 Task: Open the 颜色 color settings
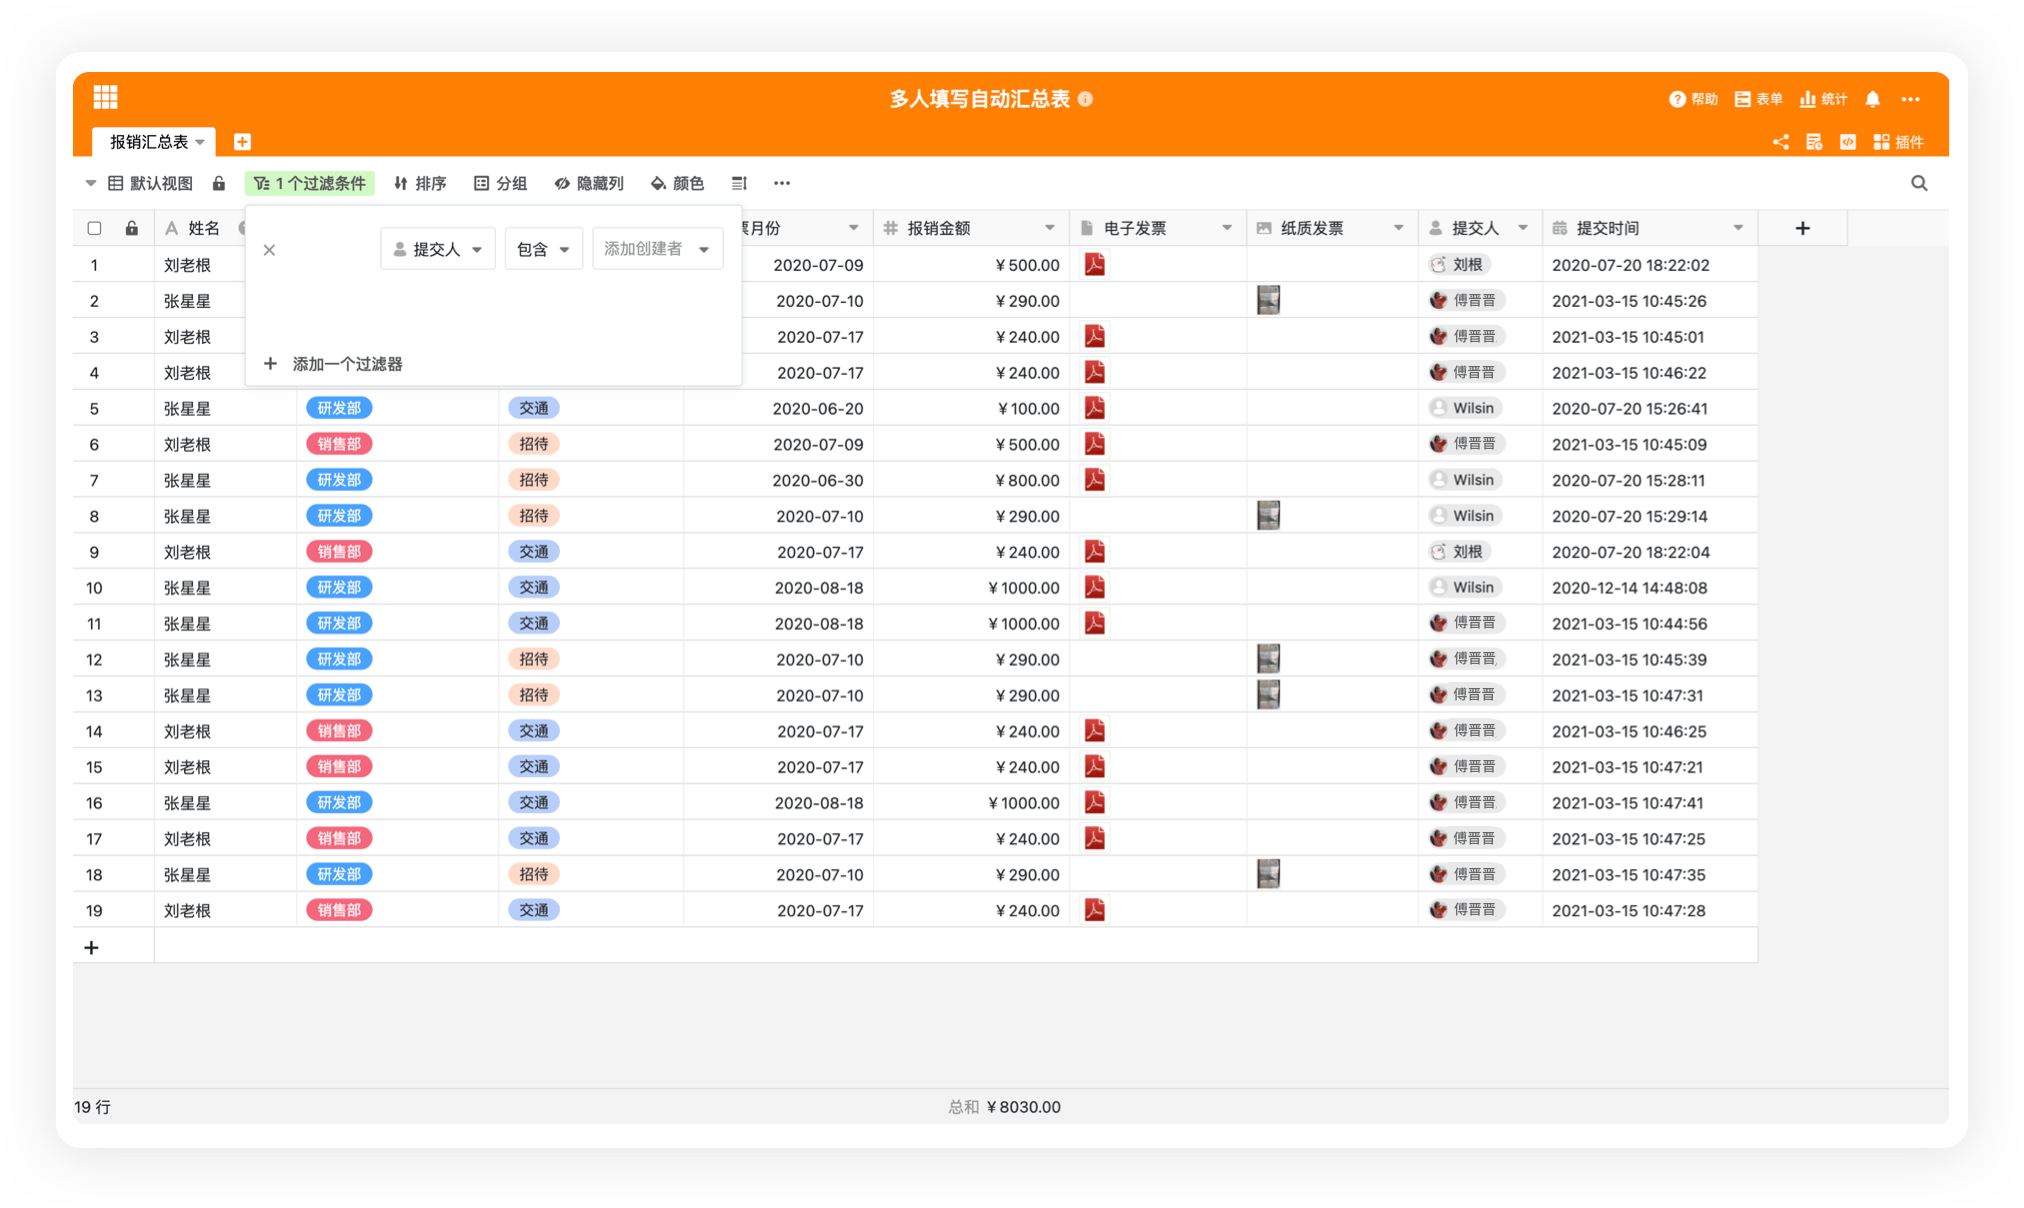(x=677, y=183)
